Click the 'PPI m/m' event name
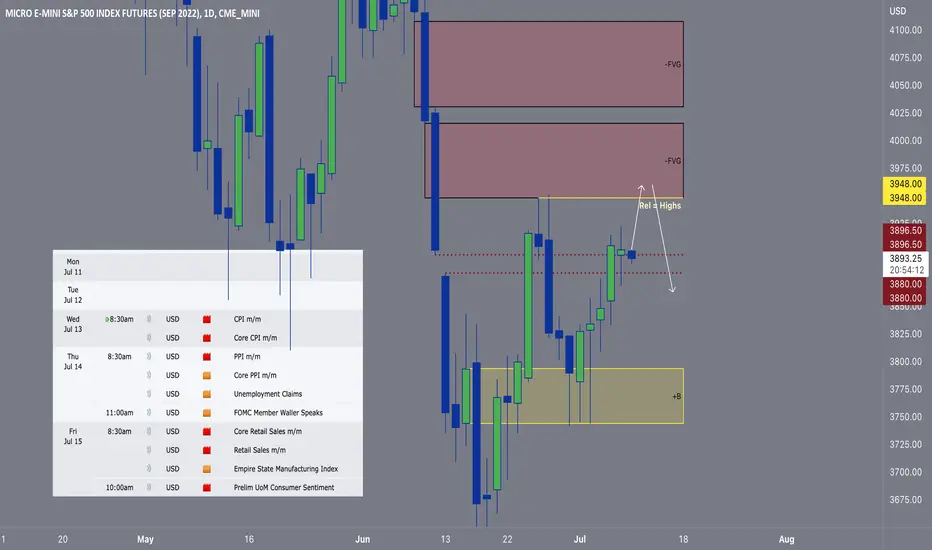932x550 pixels. coord(247,357)
